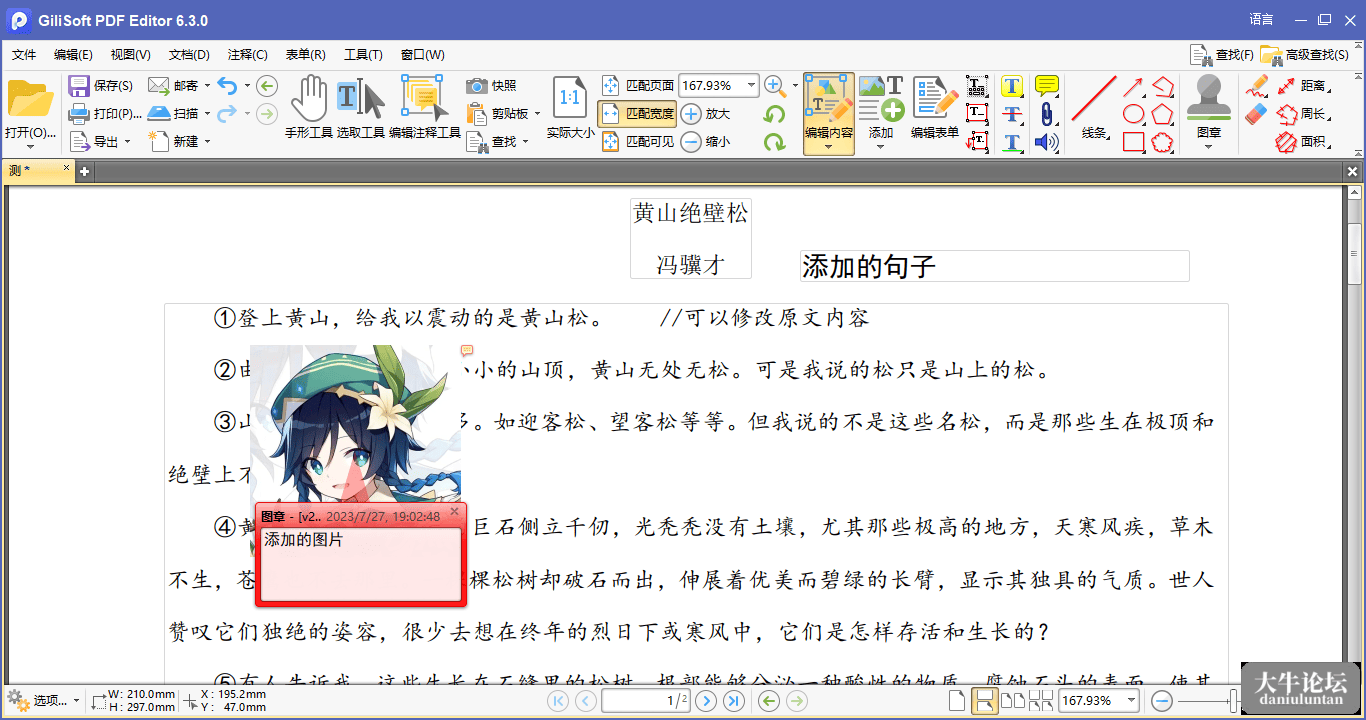Viewport: 1366px width, 720px height.
Task: Select the Underline text tool
Action: (1012, 142)
